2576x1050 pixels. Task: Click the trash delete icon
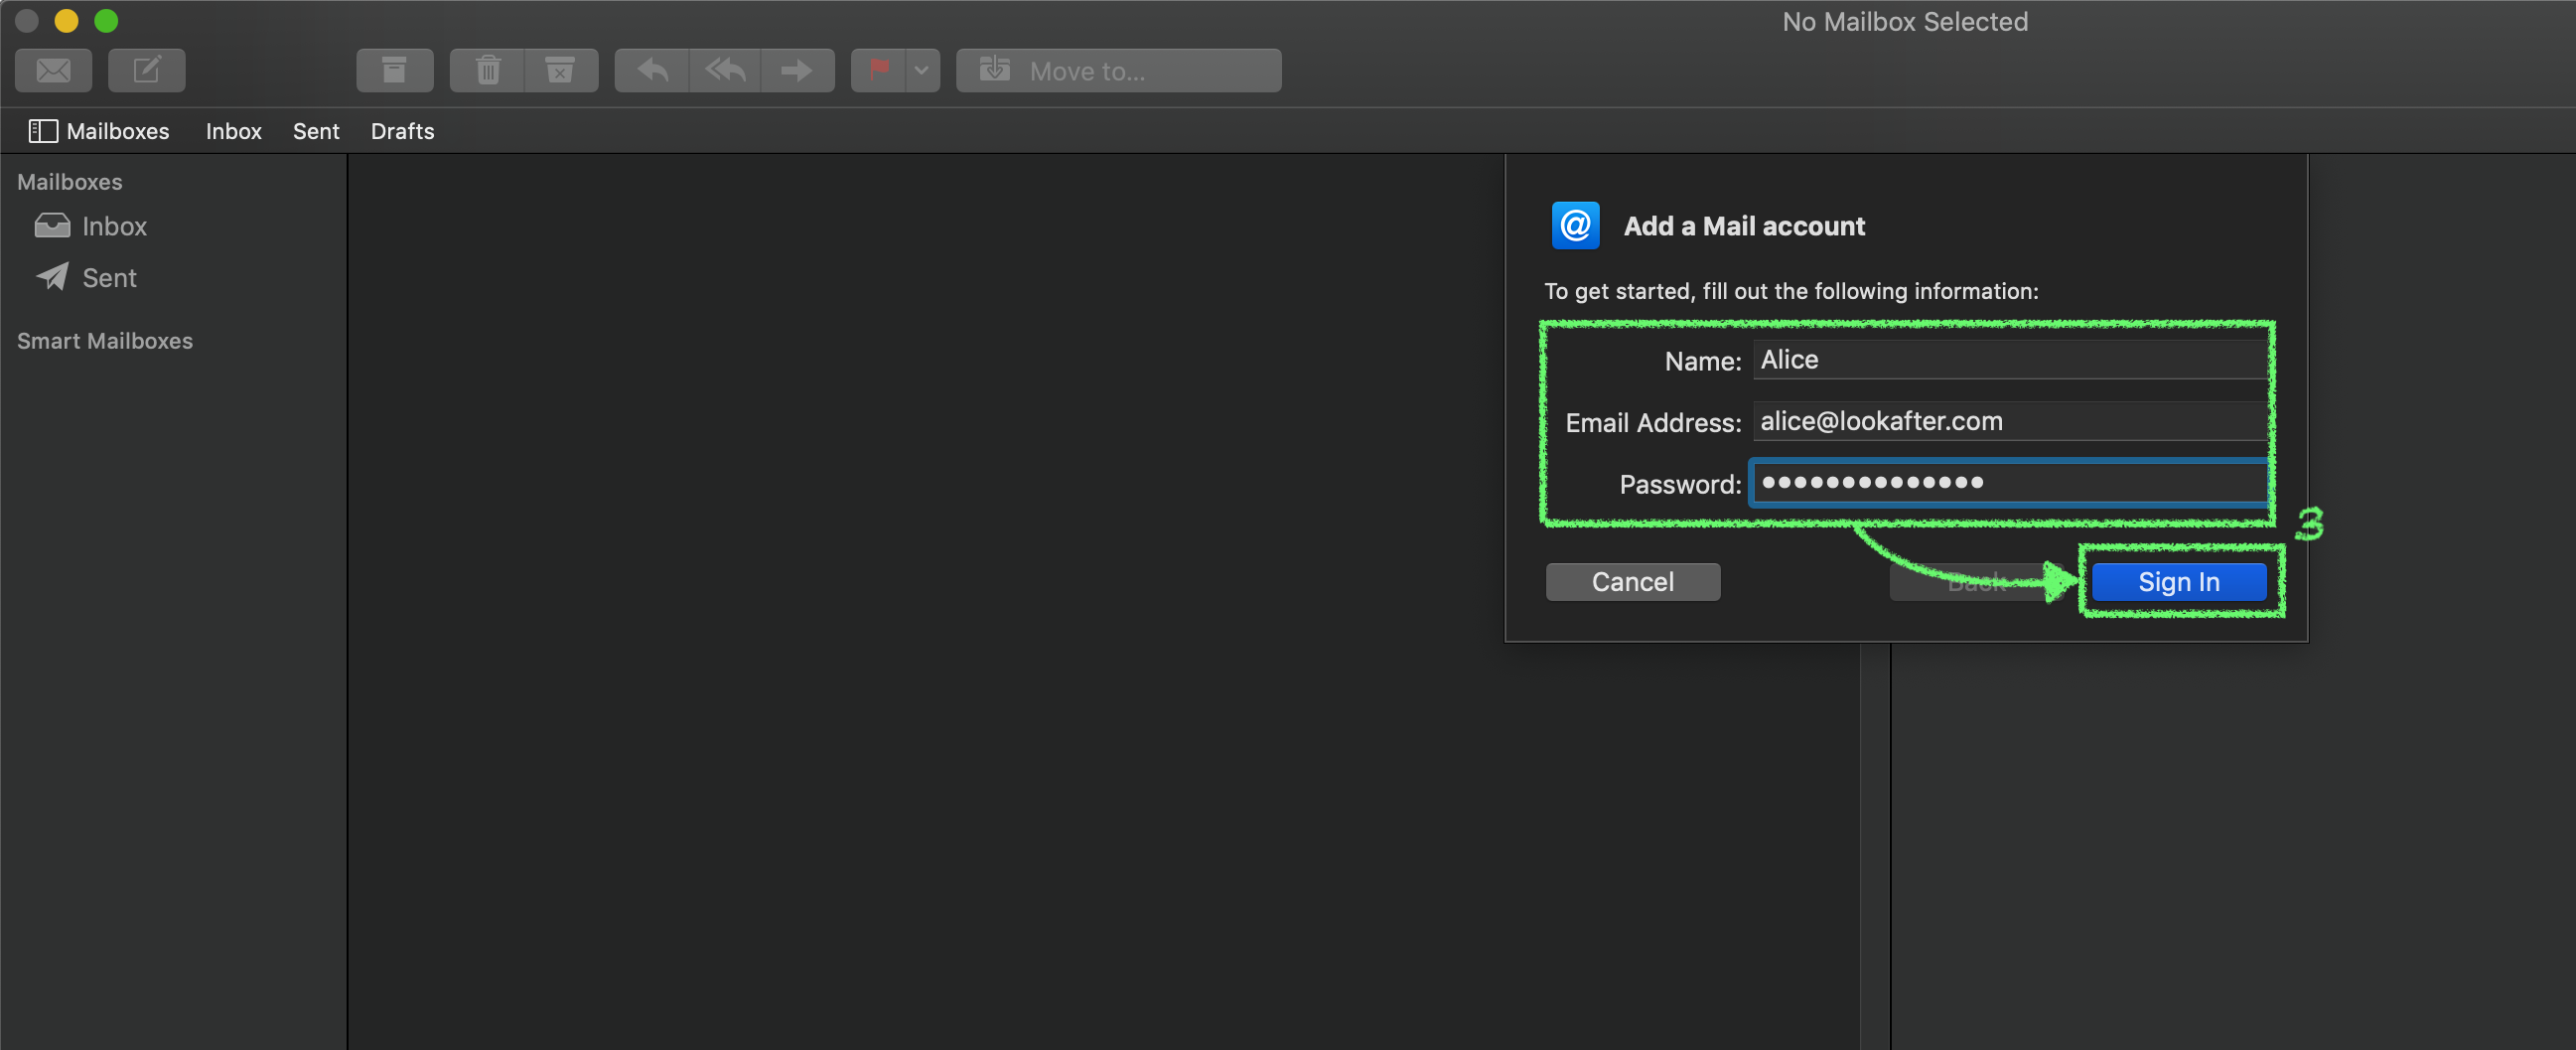(x=488, y=71)
